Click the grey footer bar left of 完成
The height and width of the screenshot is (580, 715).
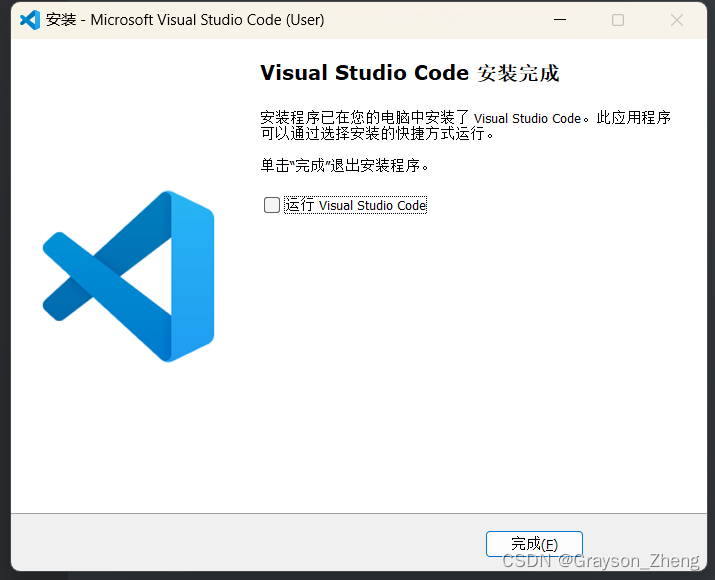pos(240,543)
